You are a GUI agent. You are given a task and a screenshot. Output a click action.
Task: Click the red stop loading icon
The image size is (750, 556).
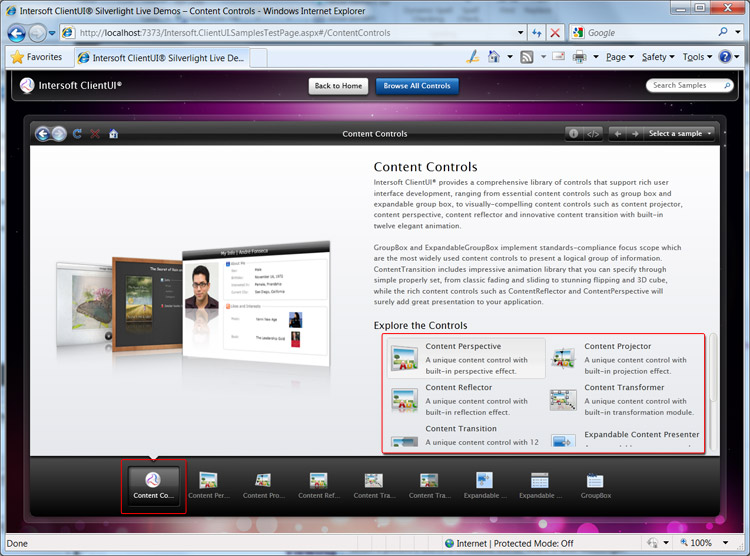tap(555, 33)
